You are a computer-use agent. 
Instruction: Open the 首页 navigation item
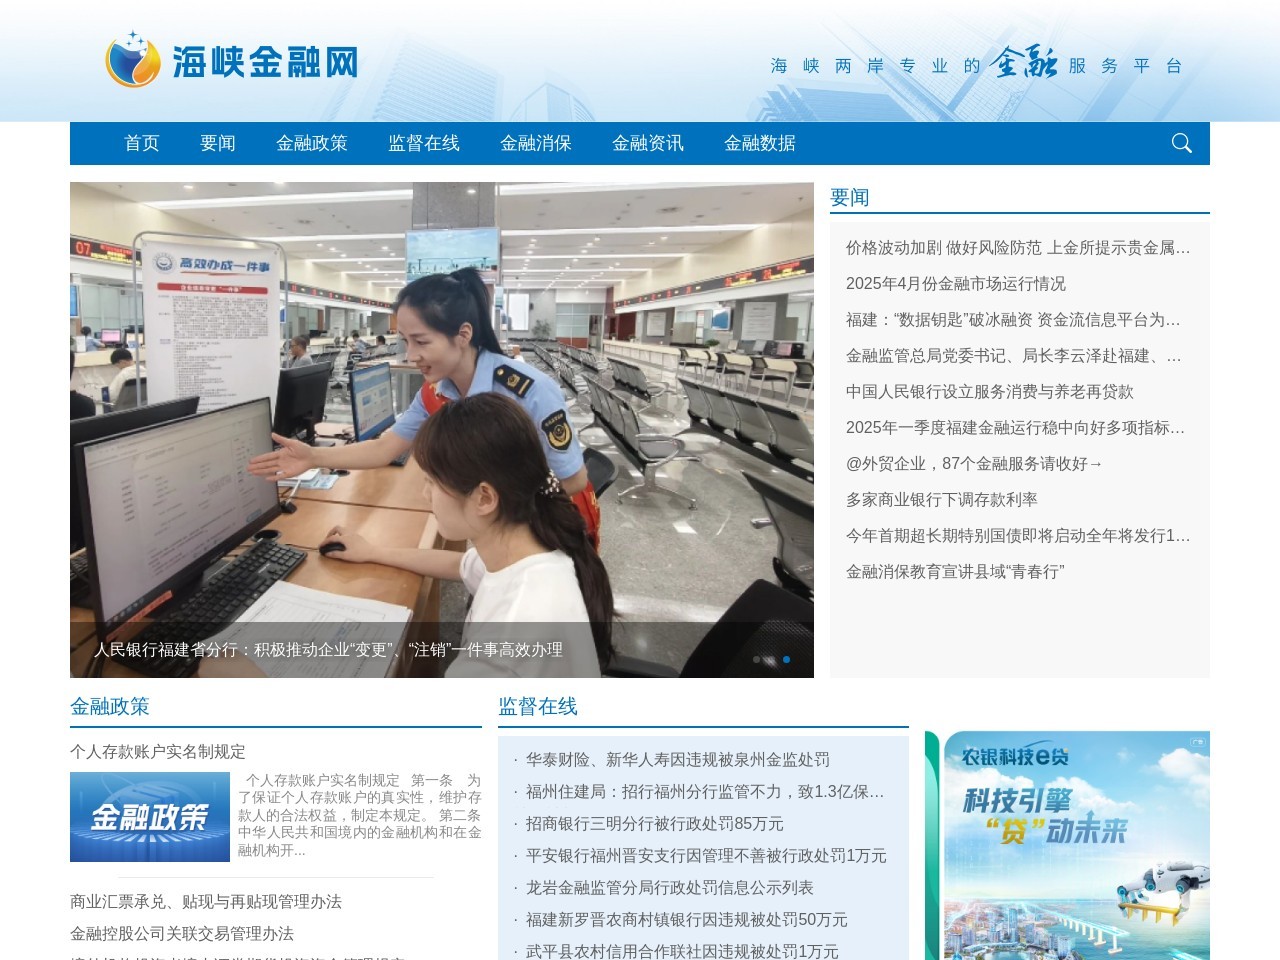pyautogui.click(x=142, y=143)
